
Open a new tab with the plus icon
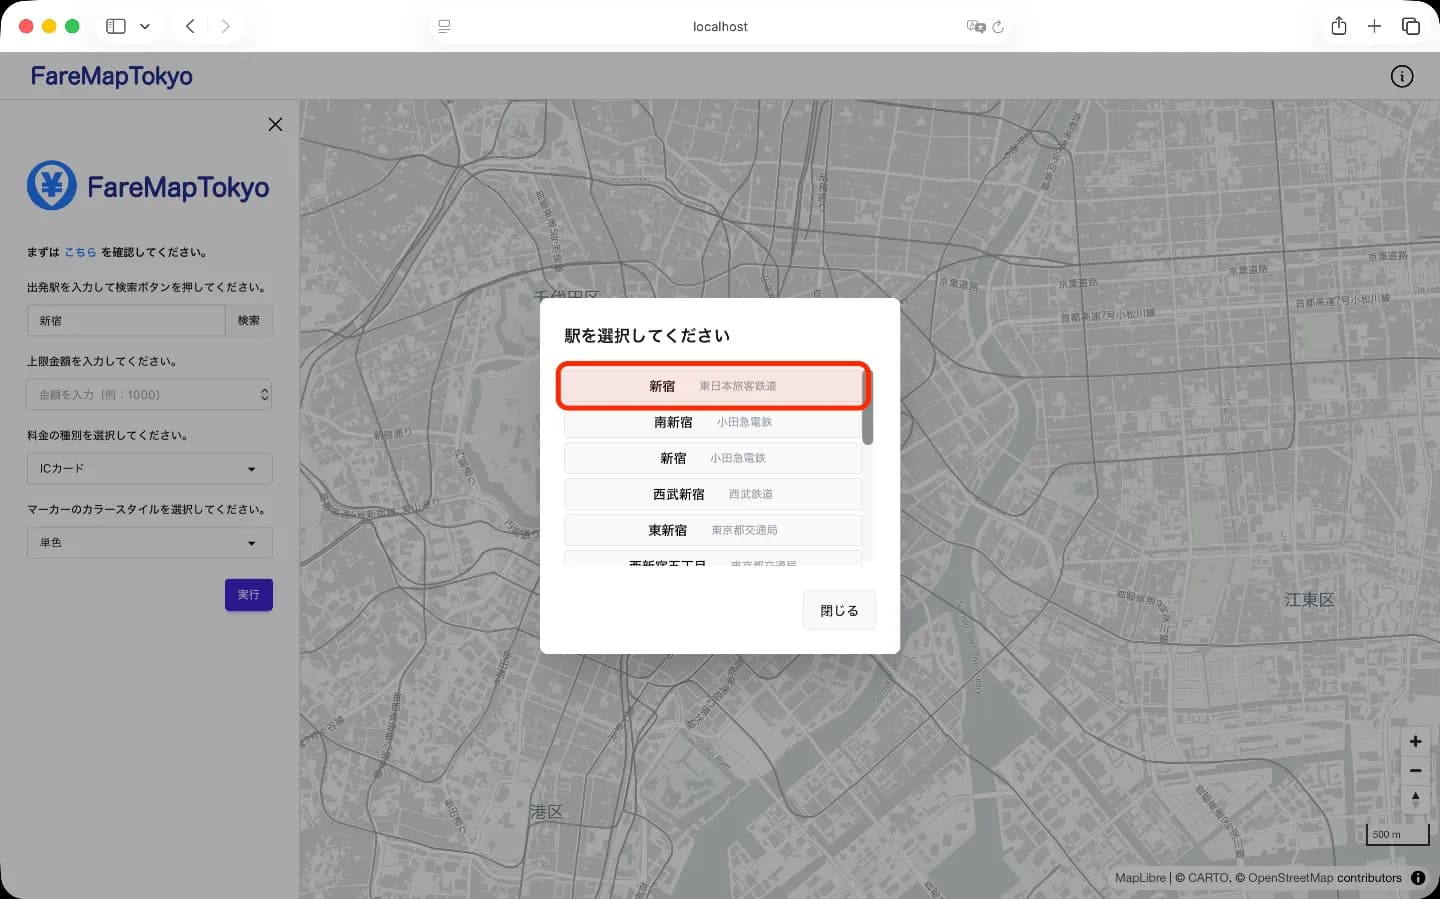point(1375,26)
